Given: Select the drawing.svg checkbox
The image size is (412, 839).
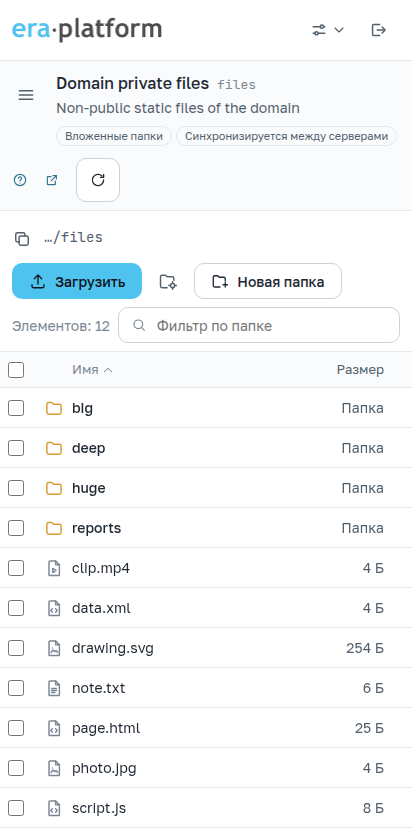Looking at the screenshot, I should 16,649.
